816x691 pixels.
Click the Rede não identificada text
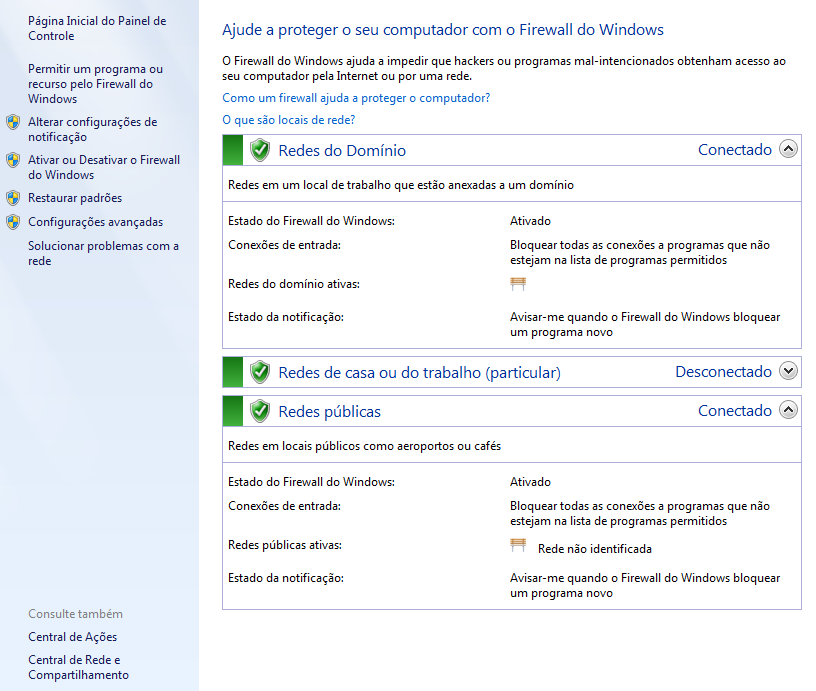pyautogui.click(x=594, y=549)
